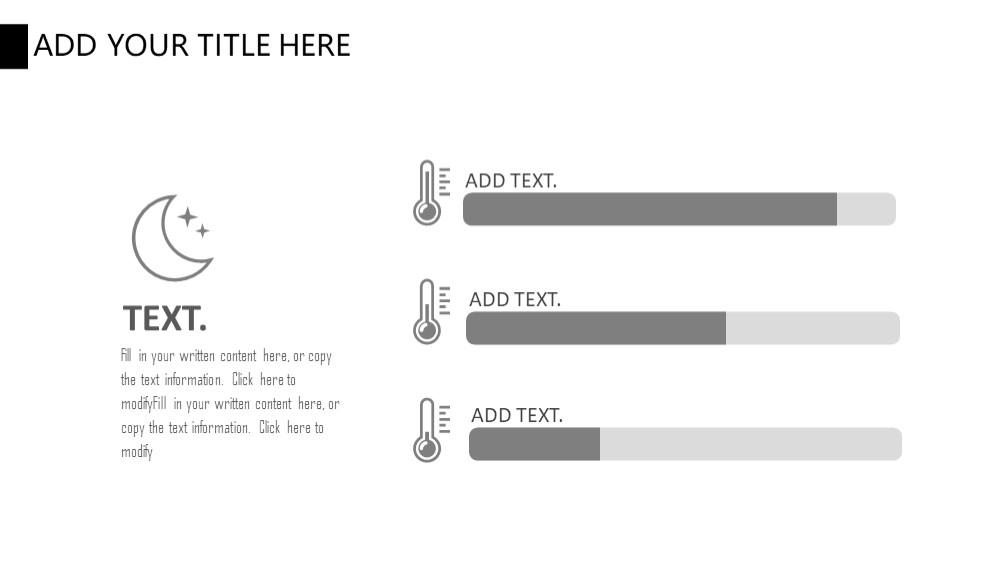Viewport: 1000px width, 562px height.
Task: Select the bottom thermometer icon
Action: coord(432,430)
